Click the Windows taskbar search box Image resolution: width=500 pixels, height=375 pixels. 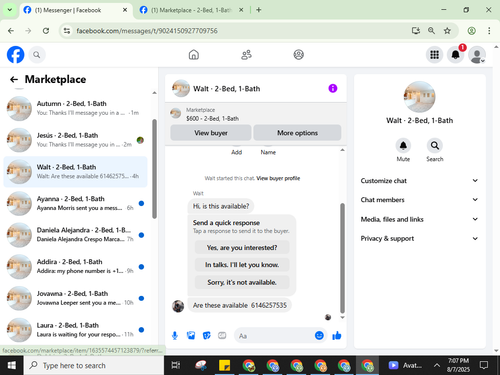[94, 365]
